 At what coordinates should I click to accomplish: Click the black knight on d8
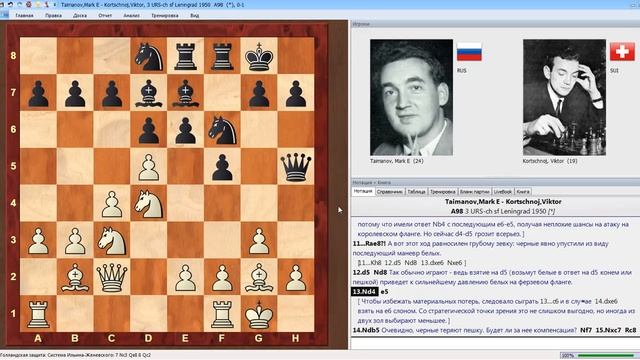tap(149, 56)
